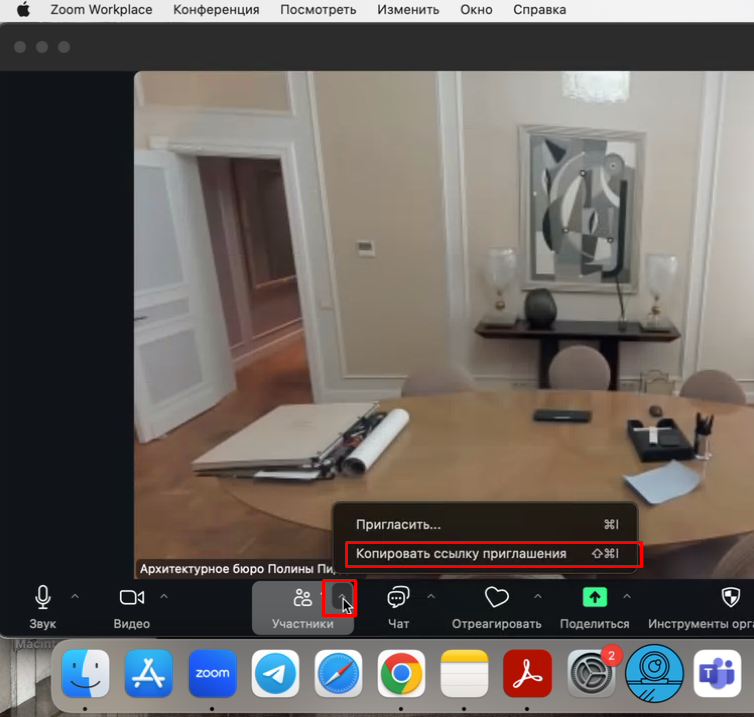Viewport: 754px width, 717px height.
Task: Select Пригласить... in the popup menu
Action: pos(398,524)
